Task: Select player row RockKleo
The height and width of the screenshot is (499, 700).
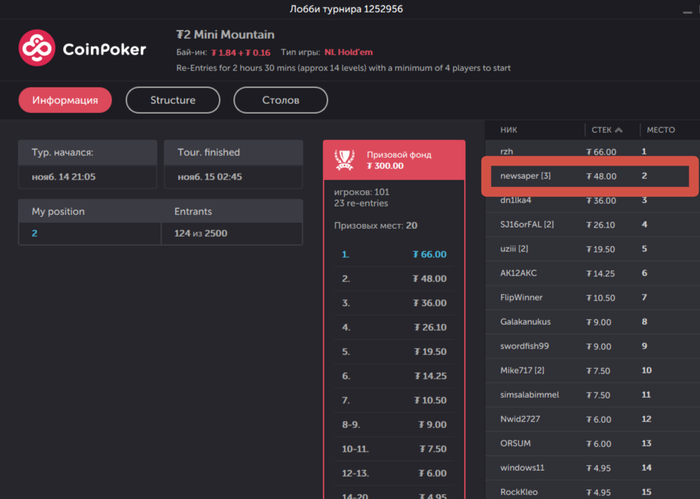Action: tap(592, 491)
